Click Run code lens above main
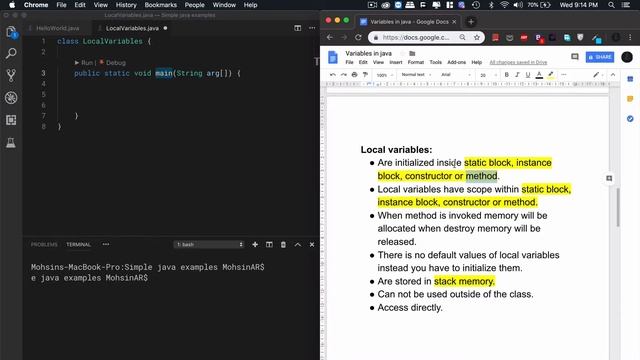This screenshot has width=640, height=360. point(84,63)
